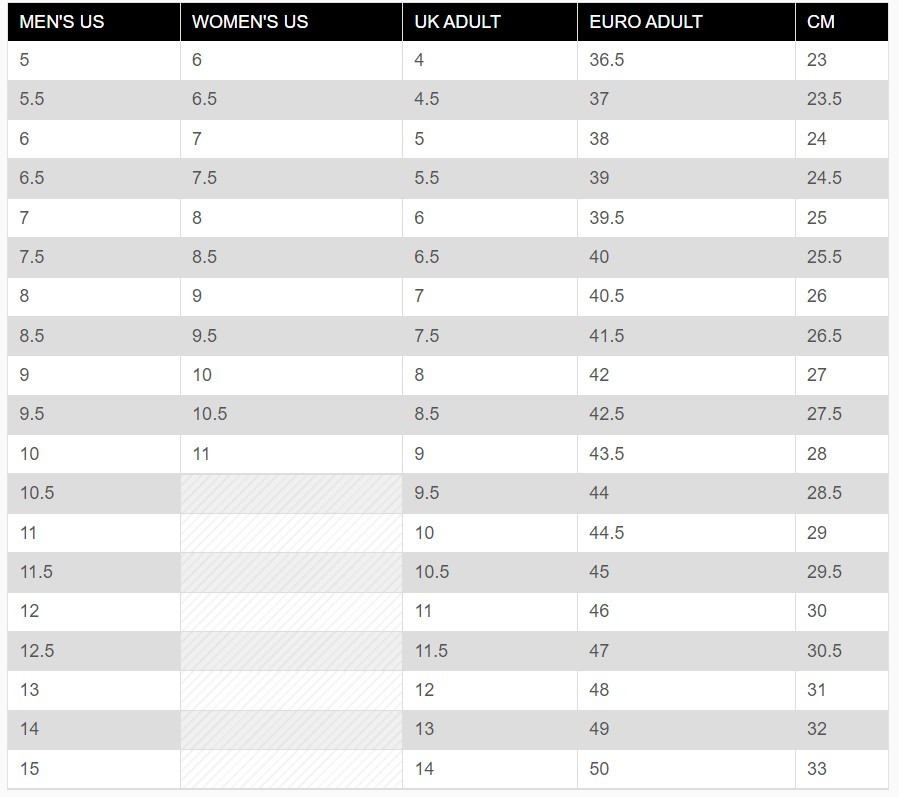Click Euro Adult 43.5 cell
The height and width of the screenshot is (797, 899).
686,454
